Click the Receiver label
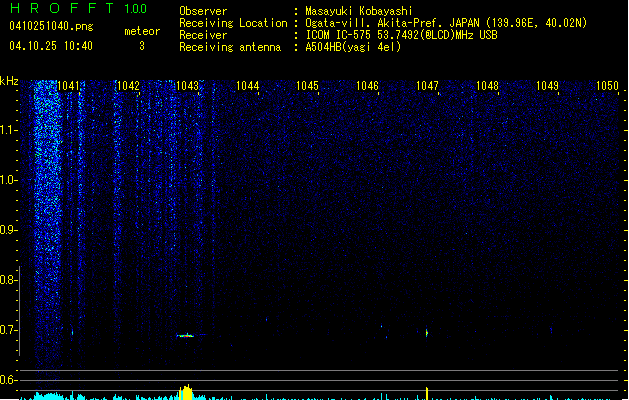The width and height of the screenshot is (629, 400). click(203, 35)
